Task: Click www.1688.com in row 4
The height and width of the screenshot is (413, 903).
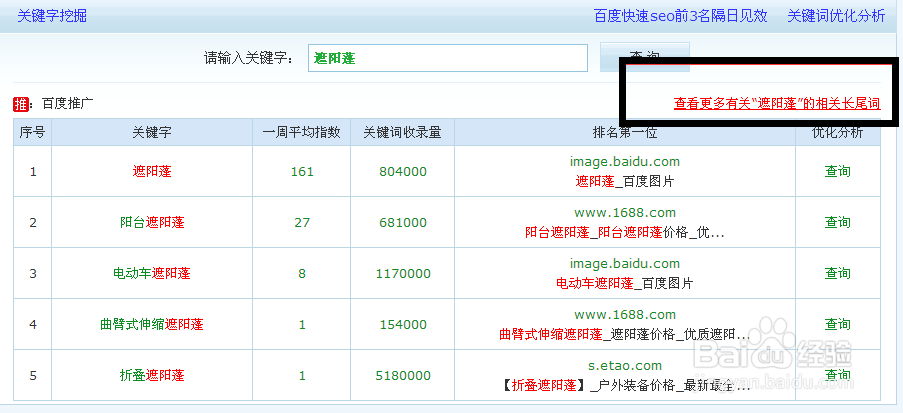Action: coord(625,315)
